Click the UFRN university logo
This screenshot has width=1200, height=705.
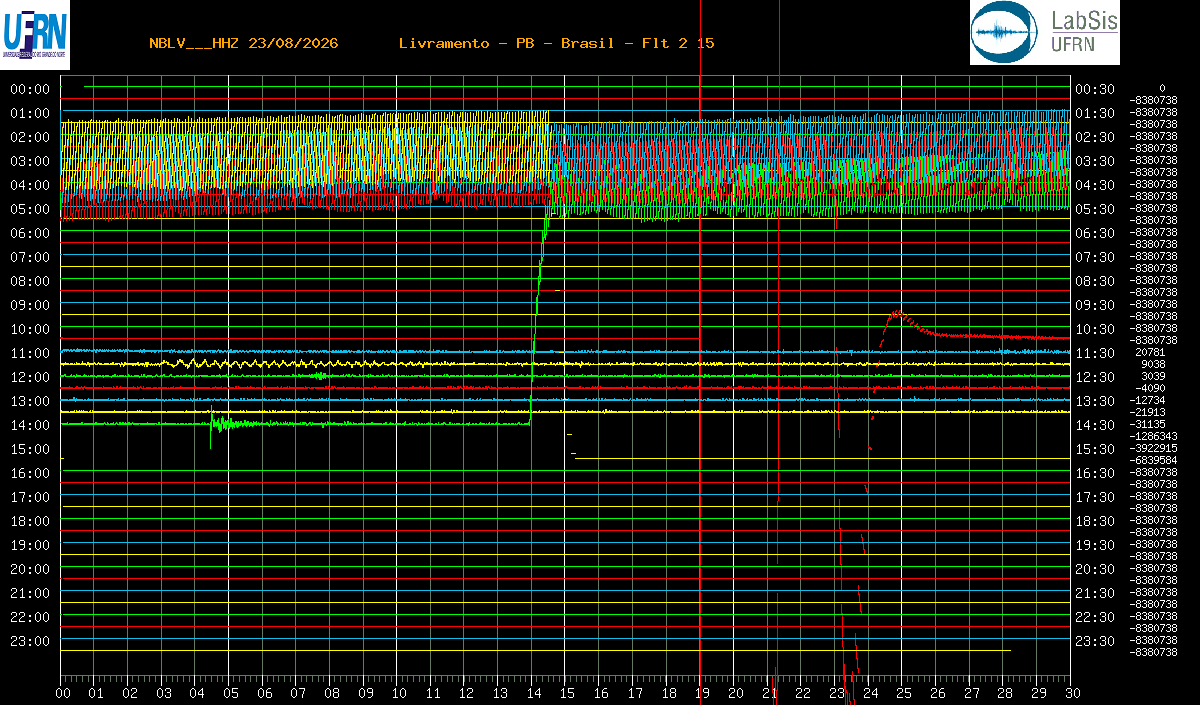[x=35, y=33]
